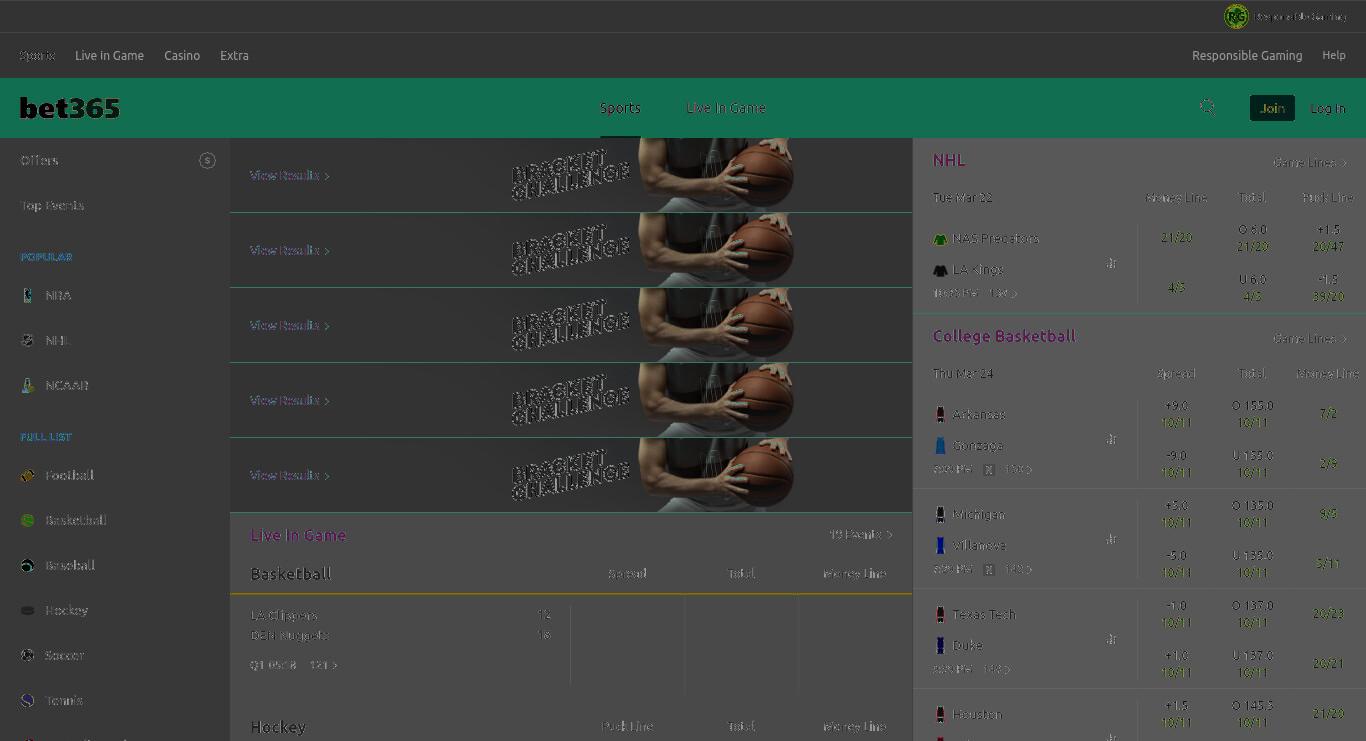
Task: Open Top Events in the sidebar
Action: tap(52, 205)
